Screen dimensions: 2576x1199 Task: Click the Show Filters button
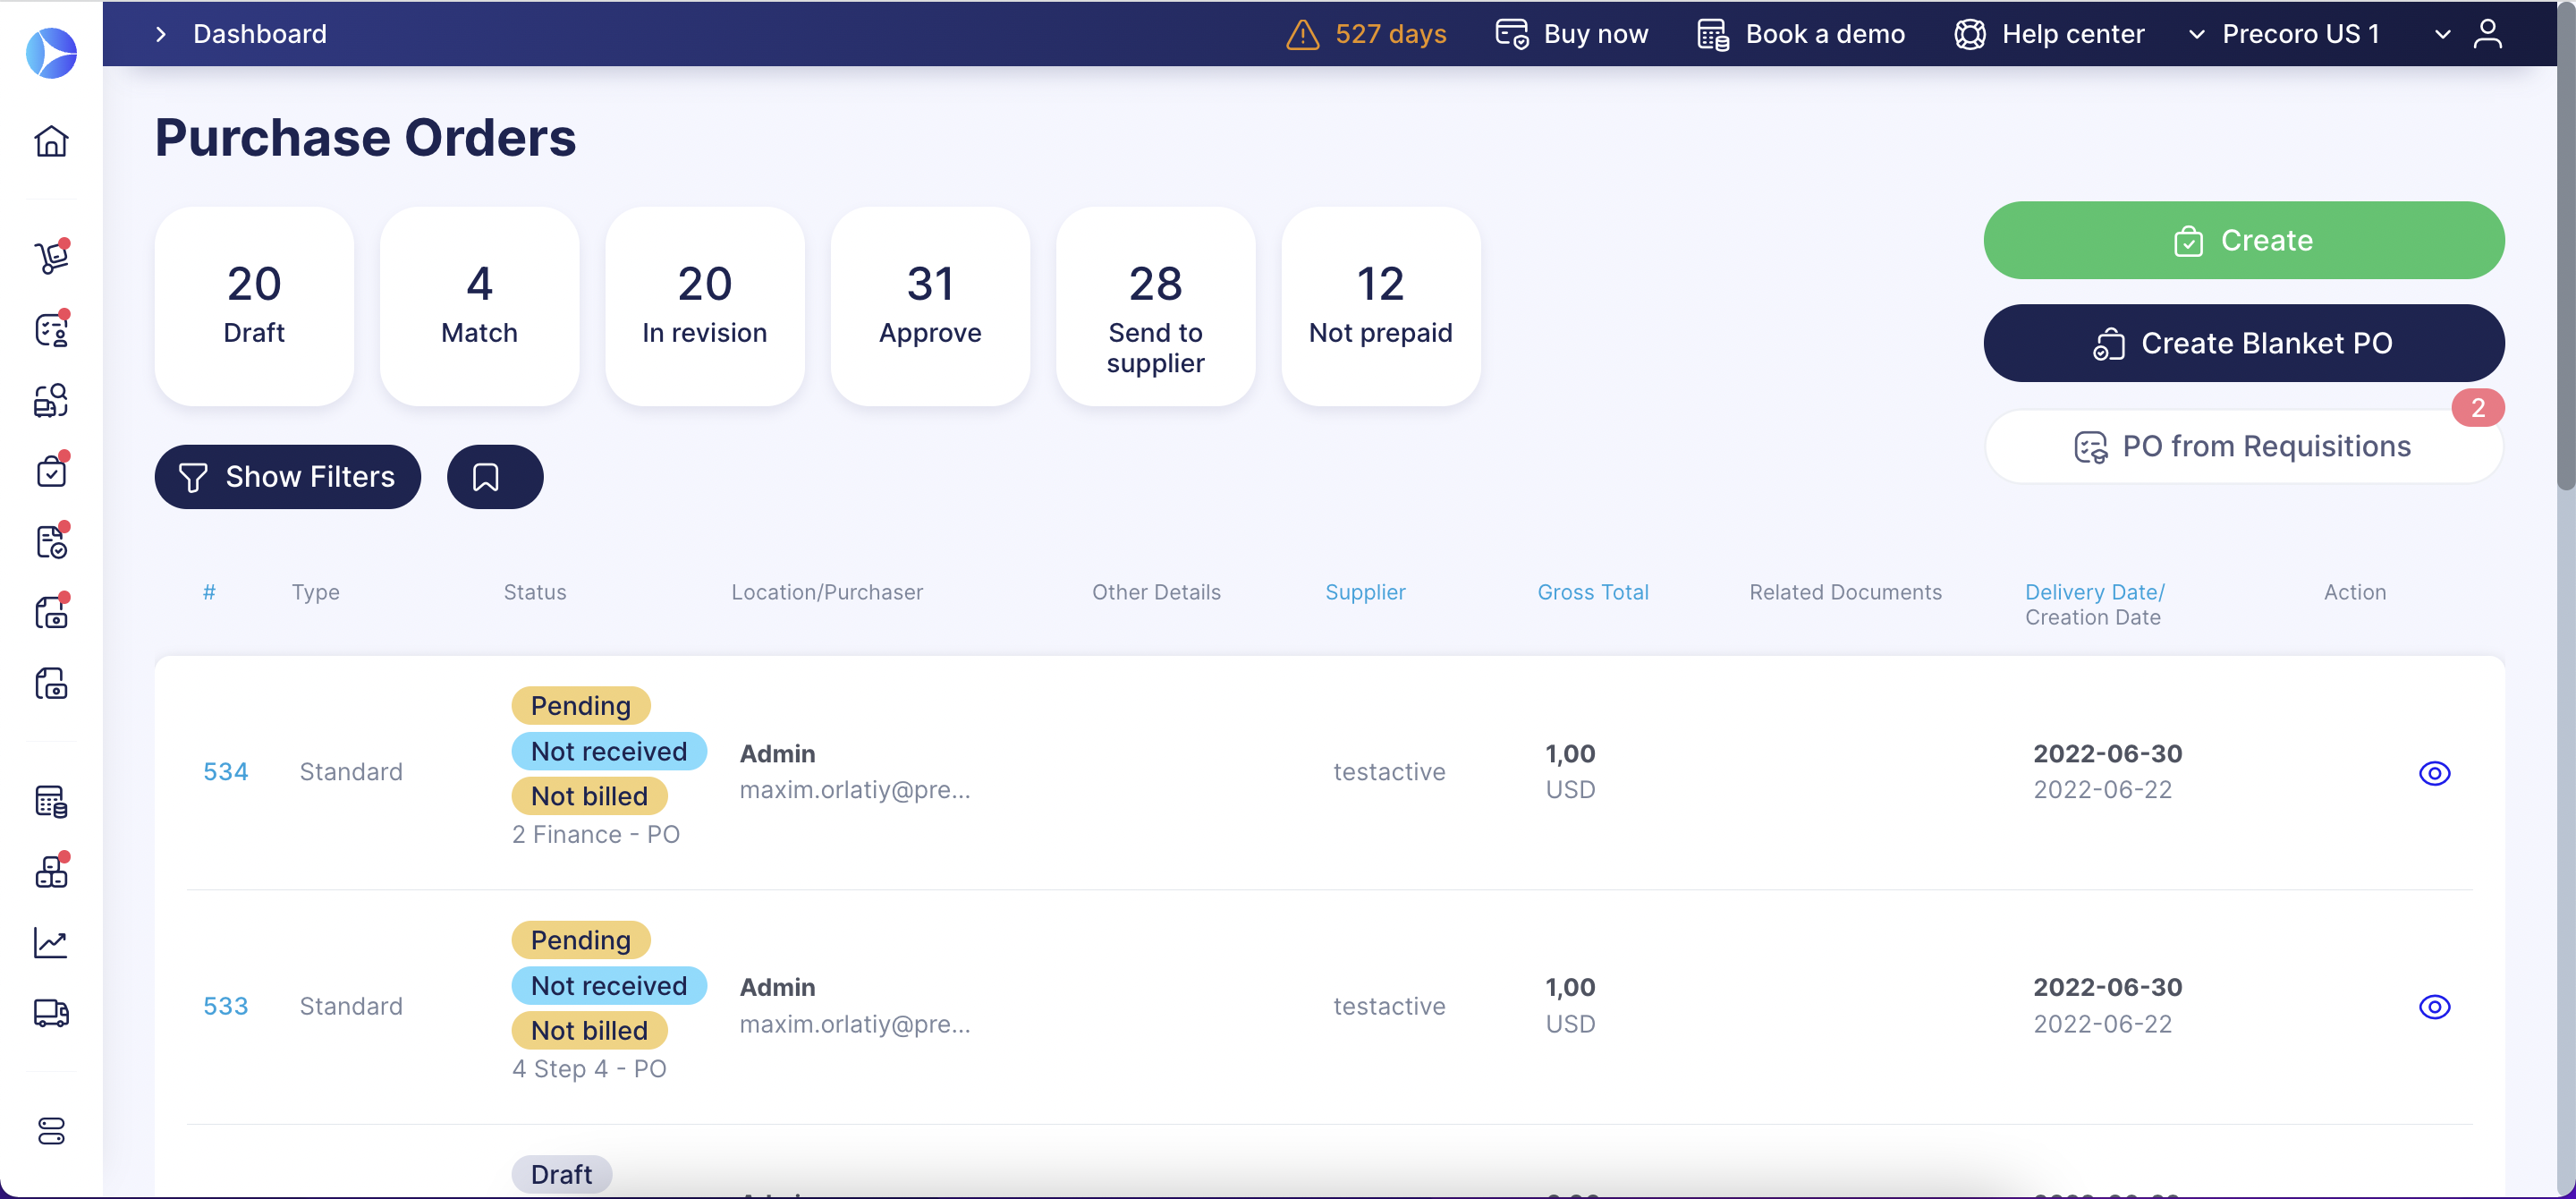(287, 477)
